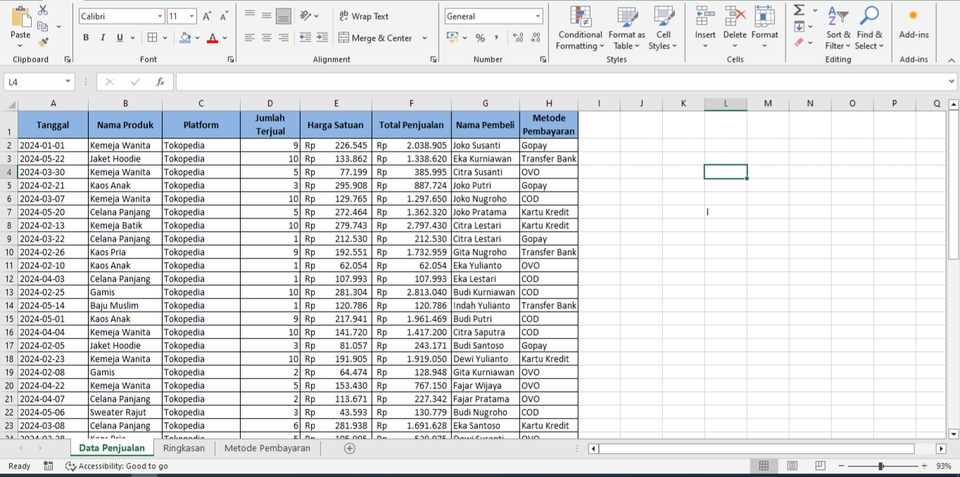The image size is (960, 477).
Task: Click the Delete cells button
Action: point(735,28)
